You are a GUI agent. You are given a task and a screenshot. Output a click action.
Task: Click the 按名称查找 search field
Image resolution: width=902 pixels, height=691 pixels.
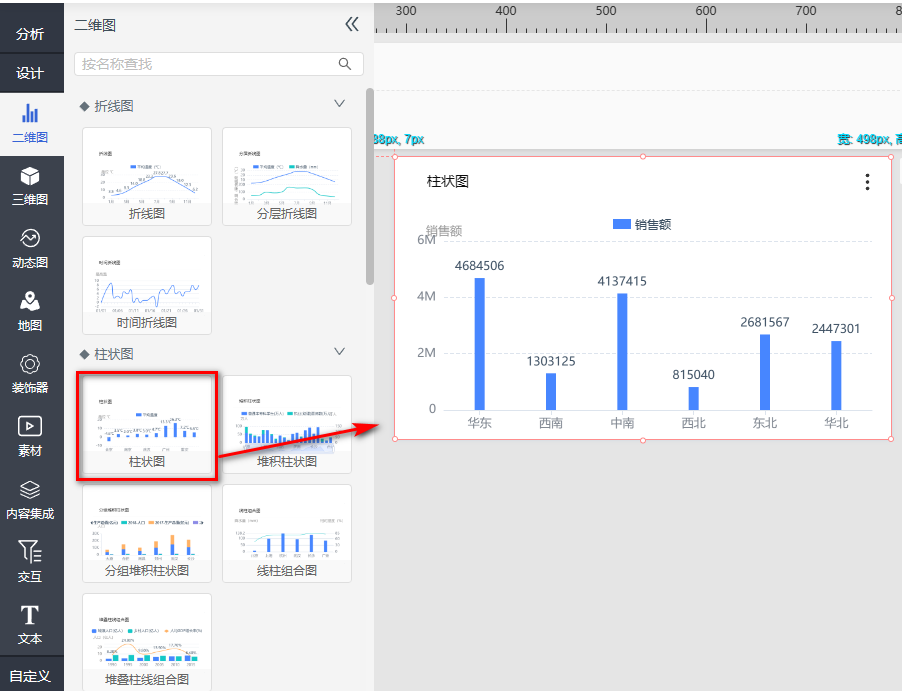pyautogui.click(x=205, y=64)
